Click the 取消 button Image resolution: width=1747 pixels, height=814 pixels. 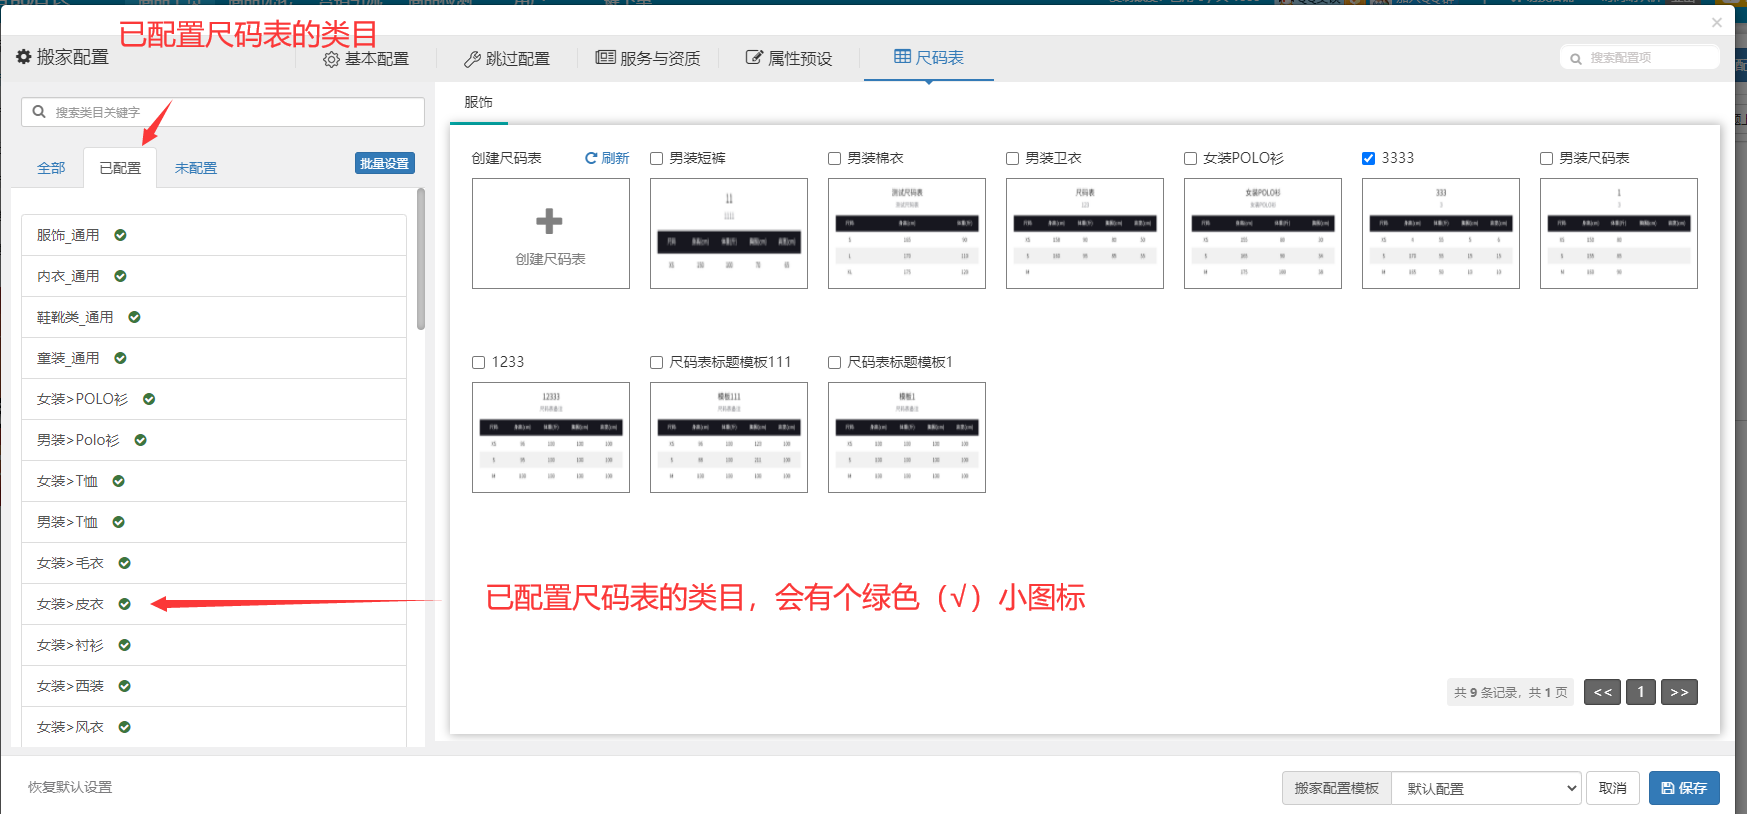pos(1612,788)
